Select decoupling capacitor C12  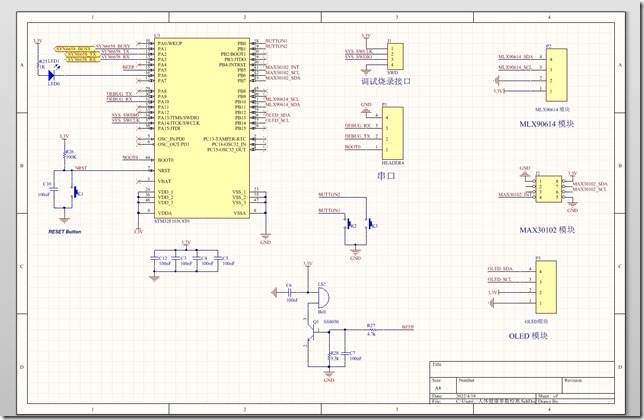point(154,259)
